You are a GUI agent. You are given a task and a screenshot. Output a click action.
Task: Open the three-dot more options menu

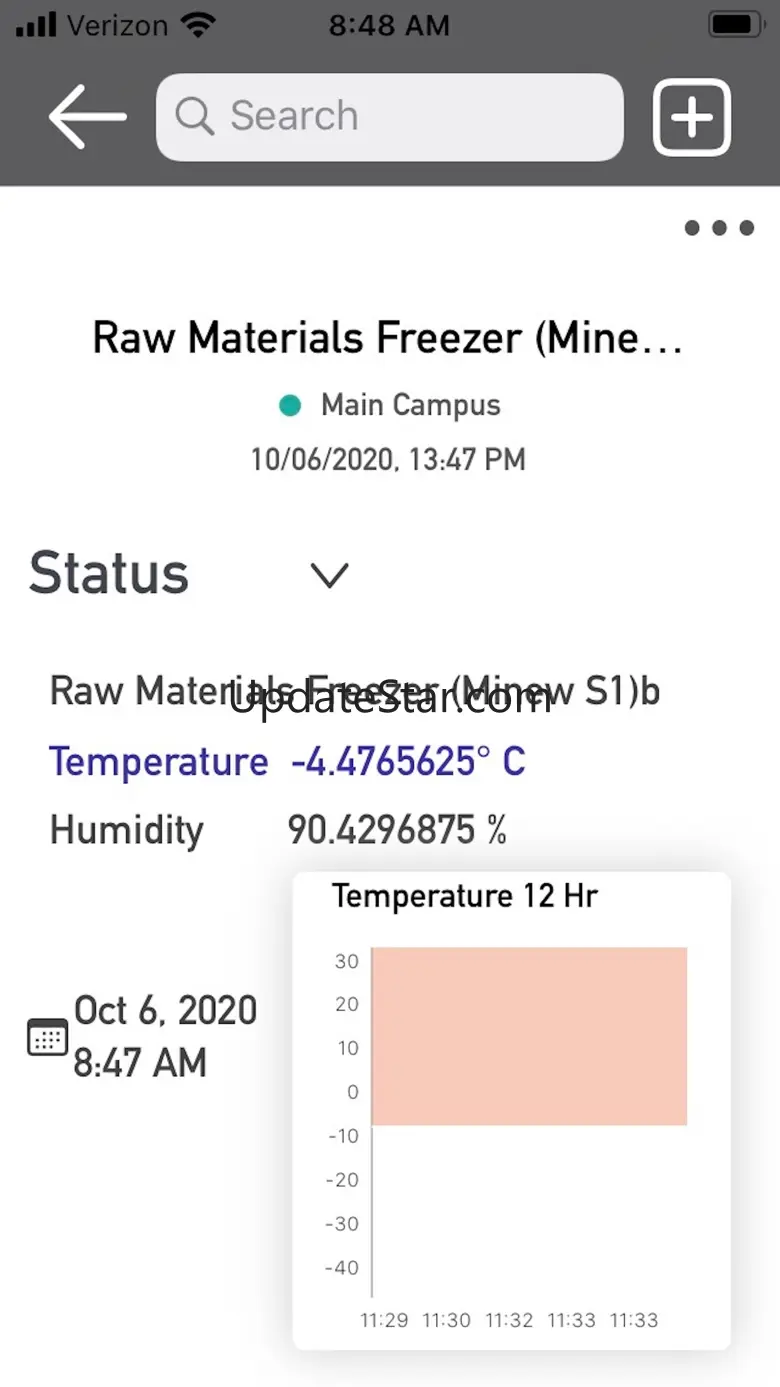click(719, 228)
